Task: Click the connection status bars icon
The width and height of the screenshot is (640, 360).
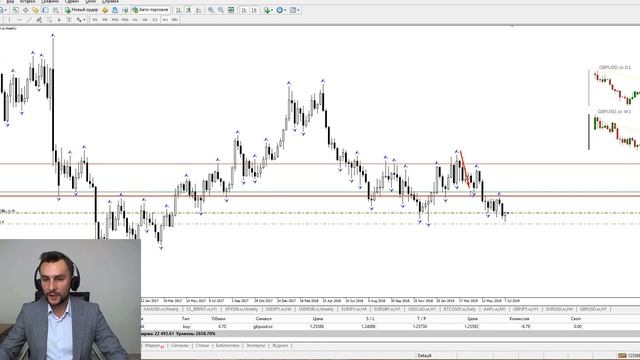Action: click(x=622, y=356)
